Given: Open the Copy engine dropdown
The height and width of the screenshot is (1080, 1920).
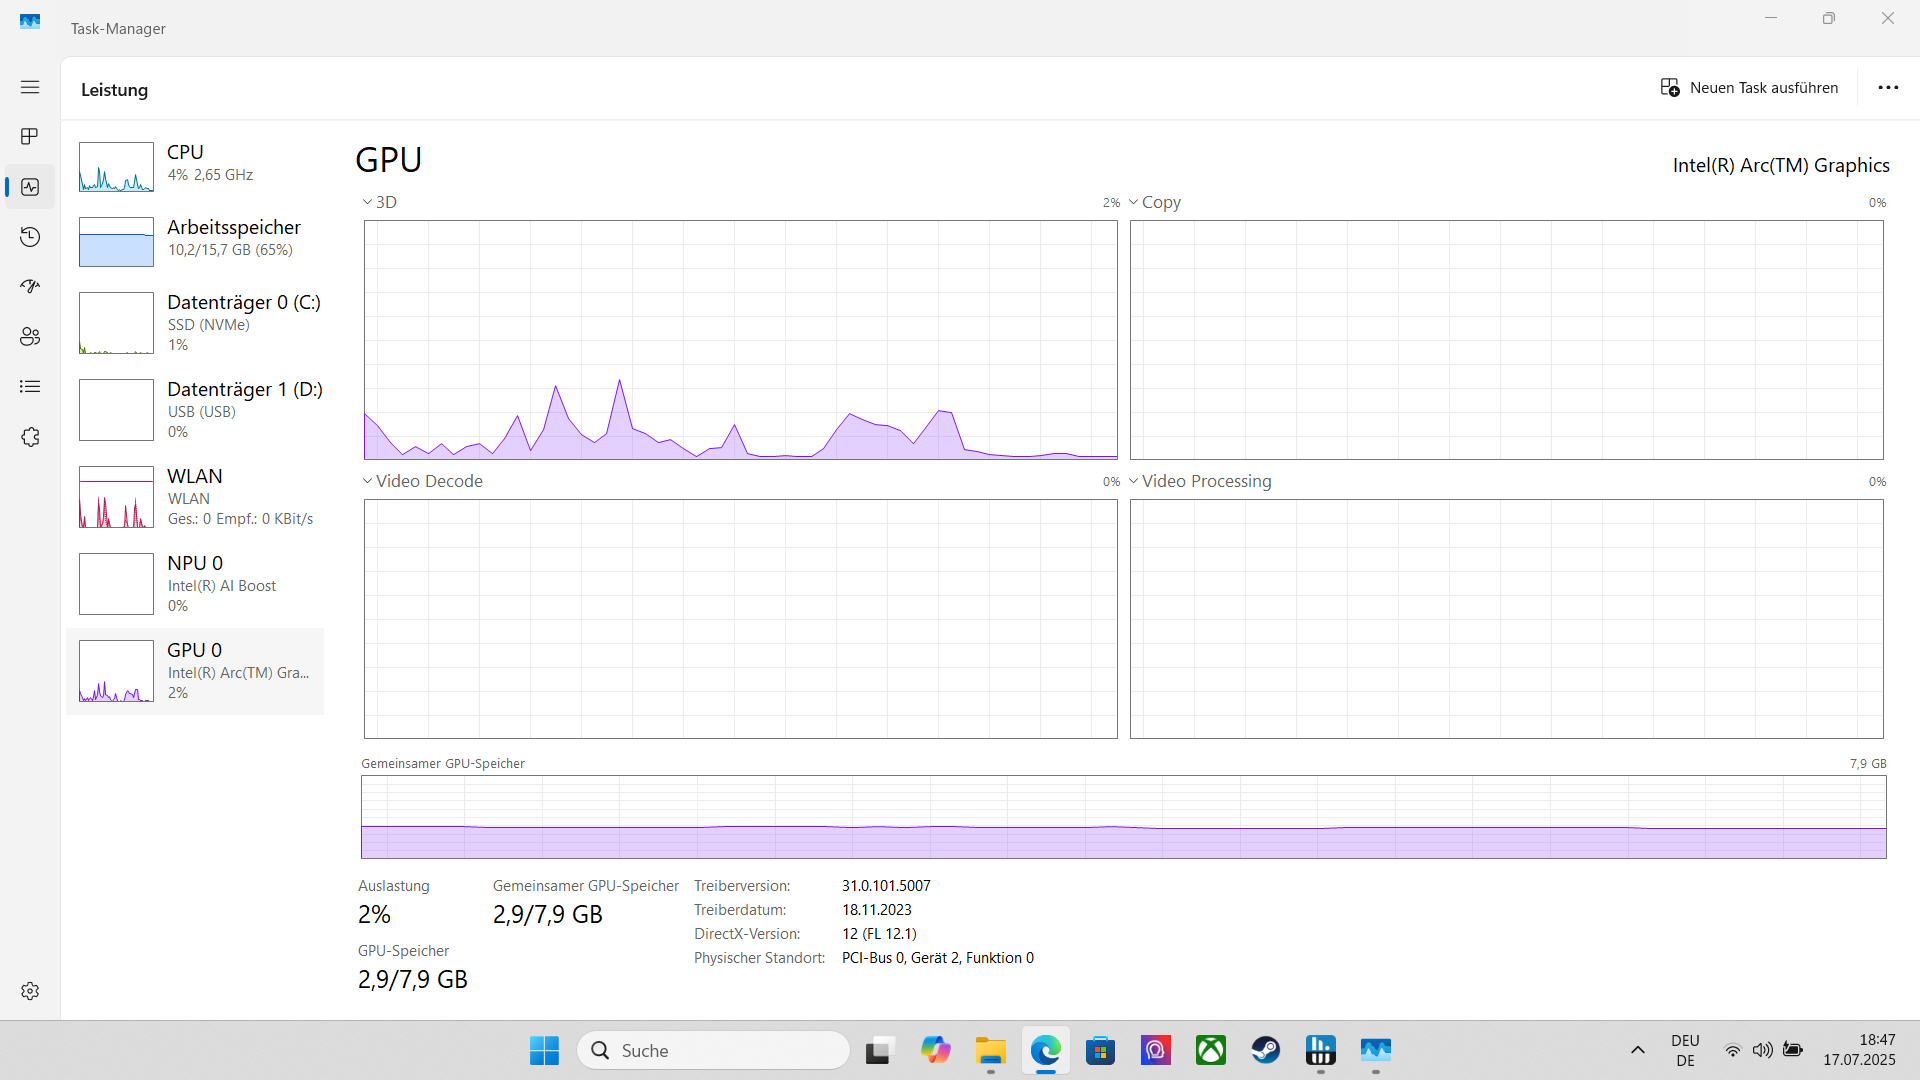Looking at the screenshot, I should point(1155,202).
